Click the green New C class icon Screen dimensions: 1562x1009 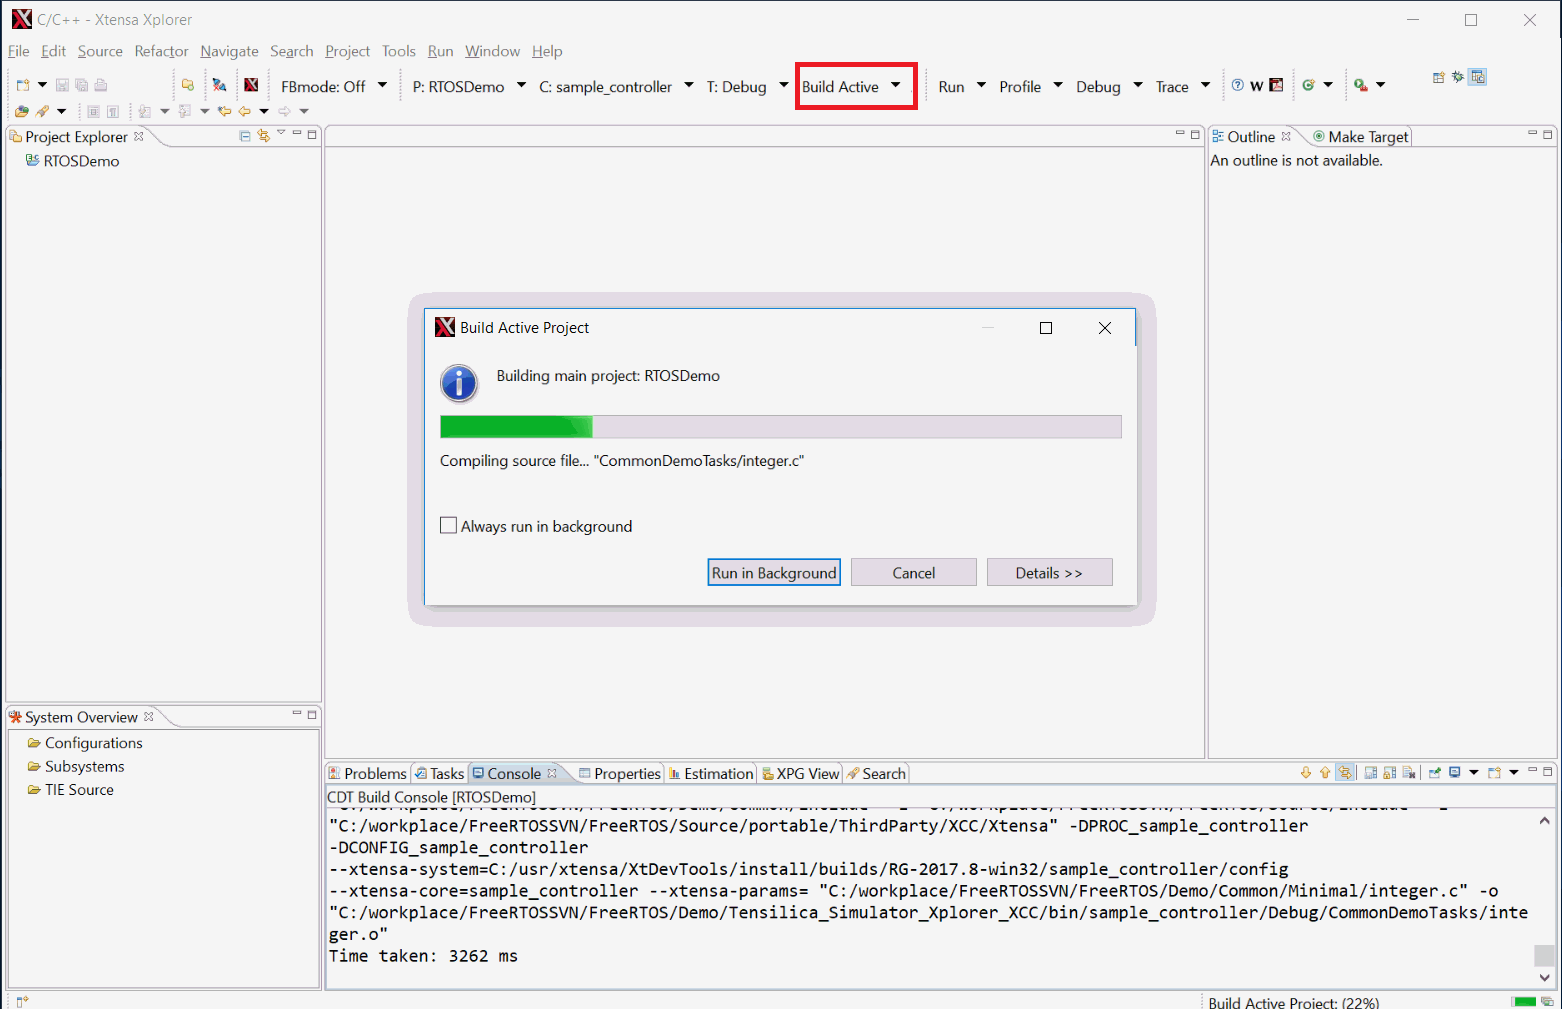[x=1308, y=85]
